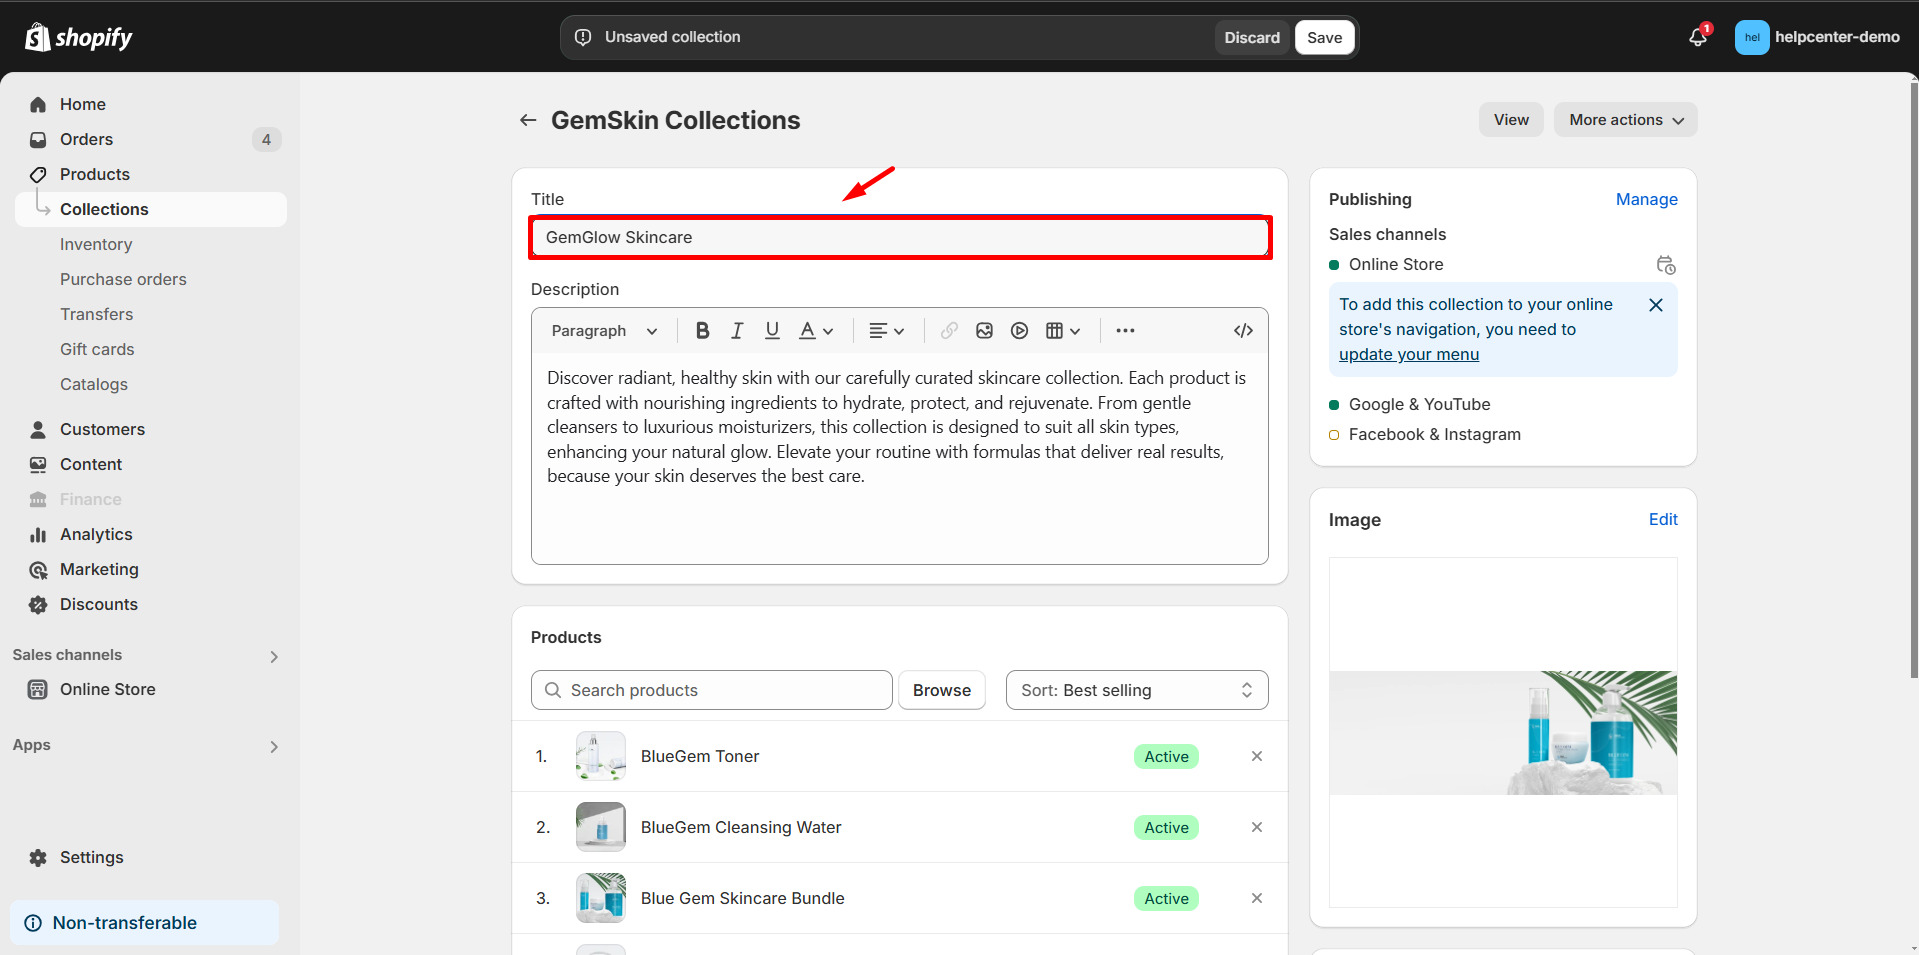1919x955 pixels.
Task: Open HTML code view of description
Action: [1243, 331]
